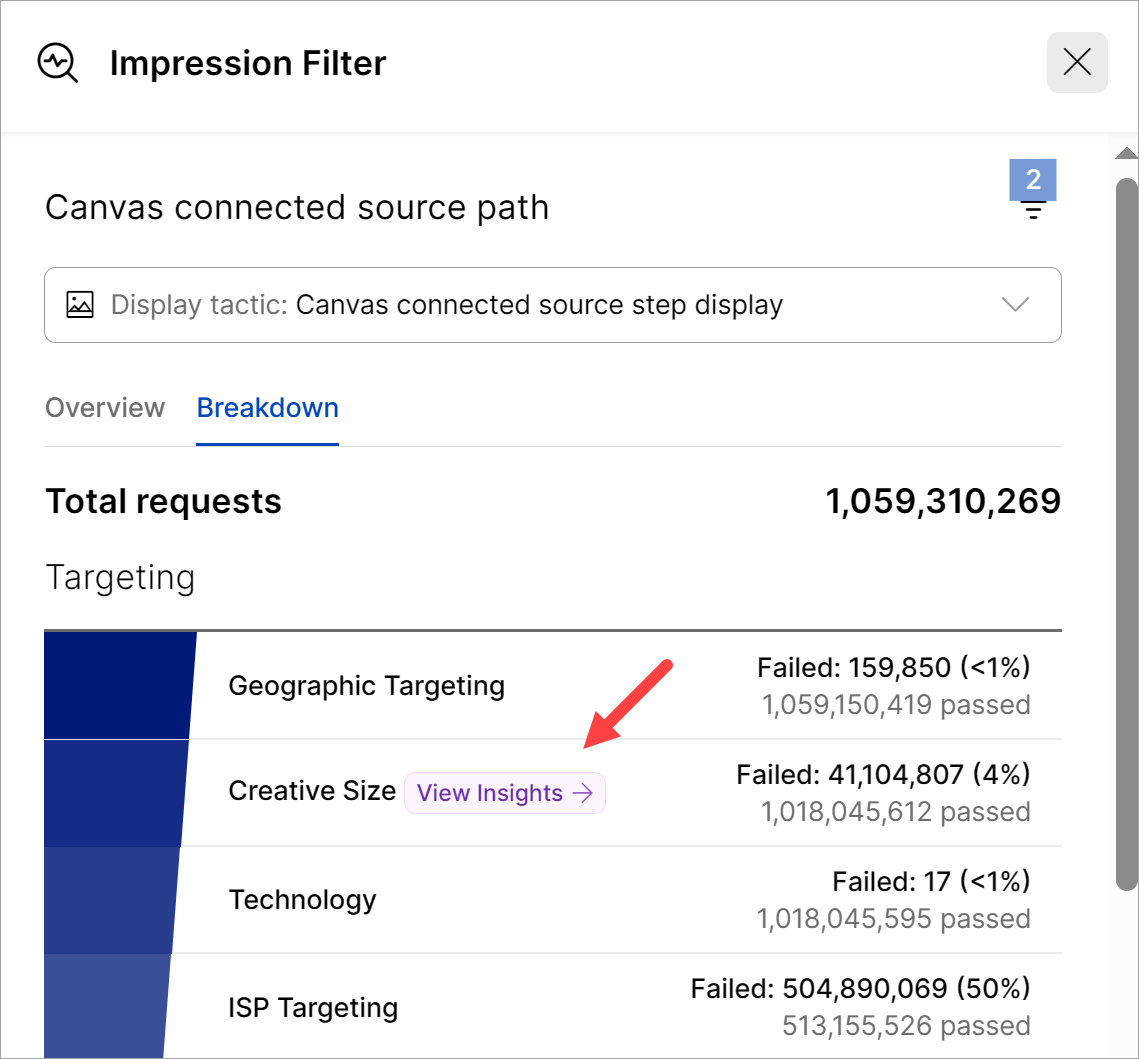Image resolution: width=1139 pixels, height=1059 pixels.
Task: Click the display tactic image icon
Action: click(80, 305)
